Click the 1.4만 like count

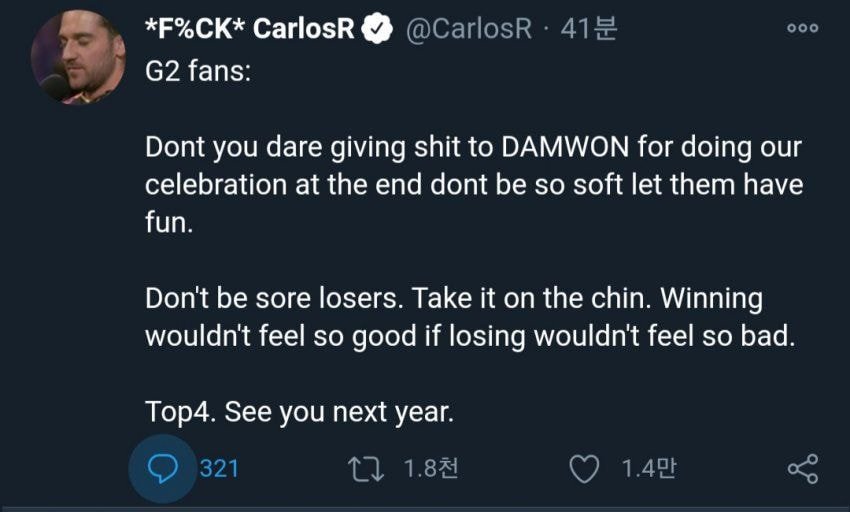click(648, 467)
